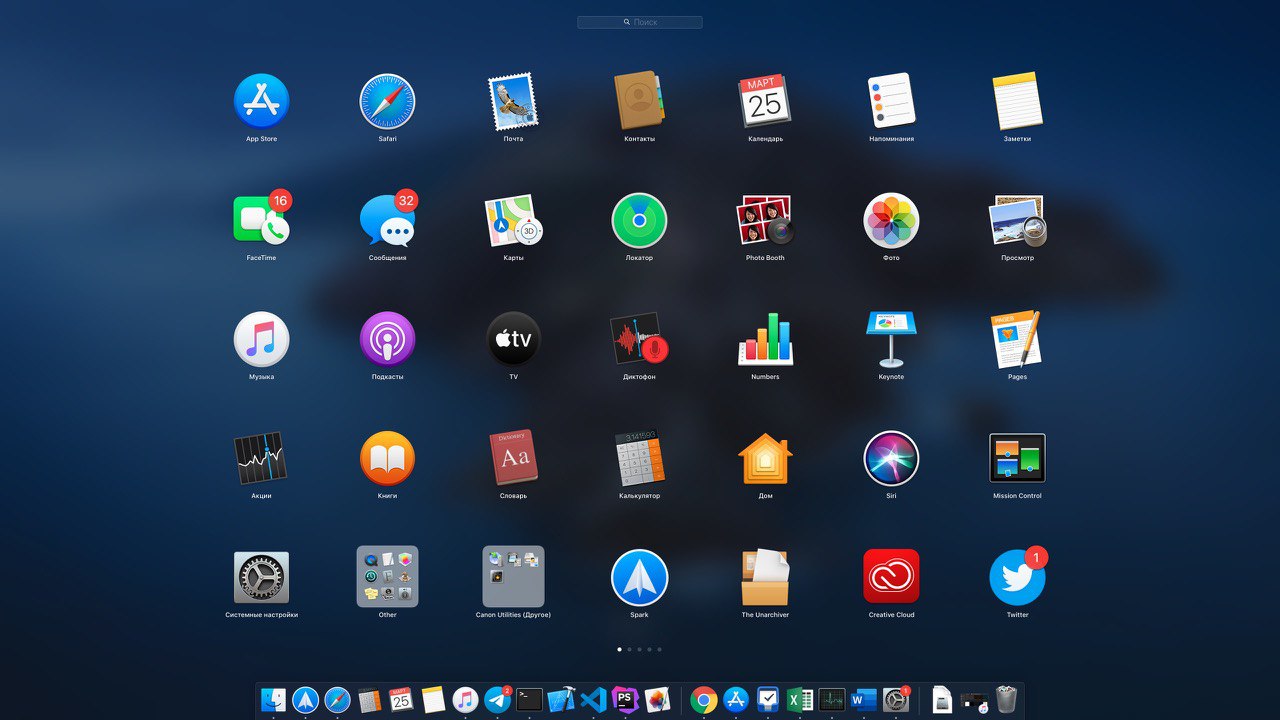Launch Xcode from the Dock
Viewport: 1280px width, 720px height.
coord(561,699)
